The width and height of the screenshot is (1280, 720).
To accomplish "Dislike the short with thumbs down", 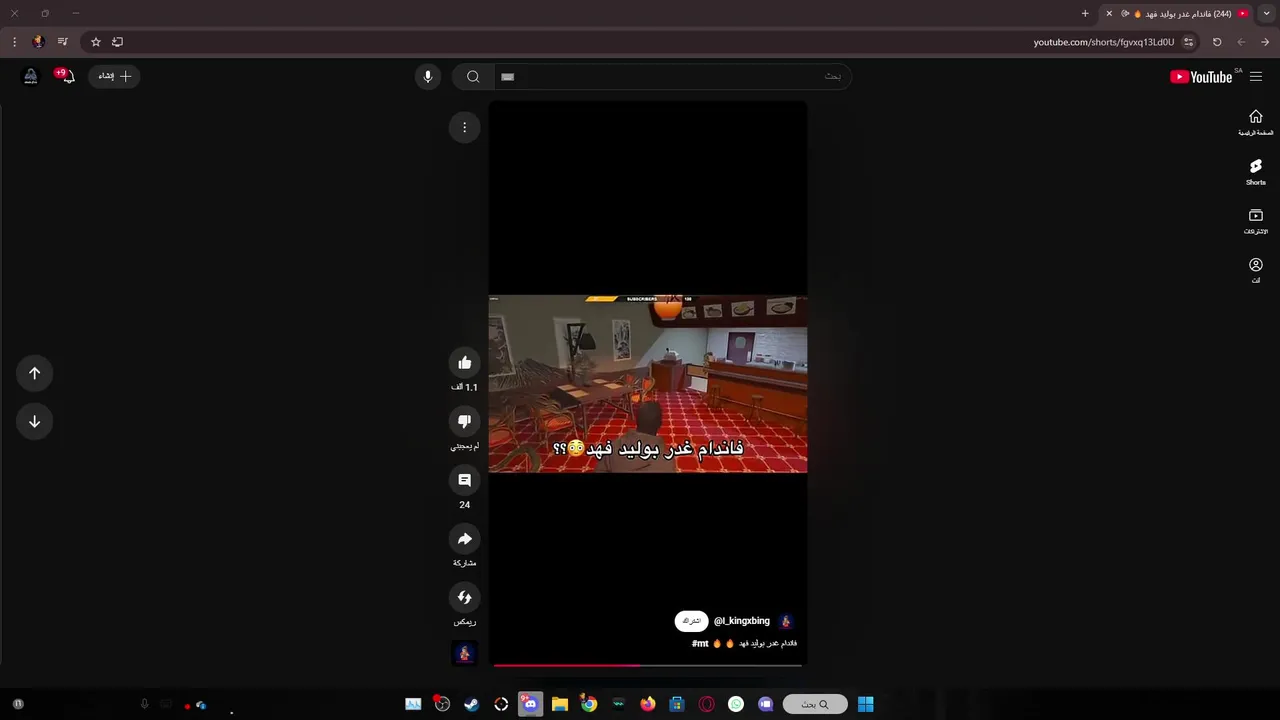I will point(464,421).
